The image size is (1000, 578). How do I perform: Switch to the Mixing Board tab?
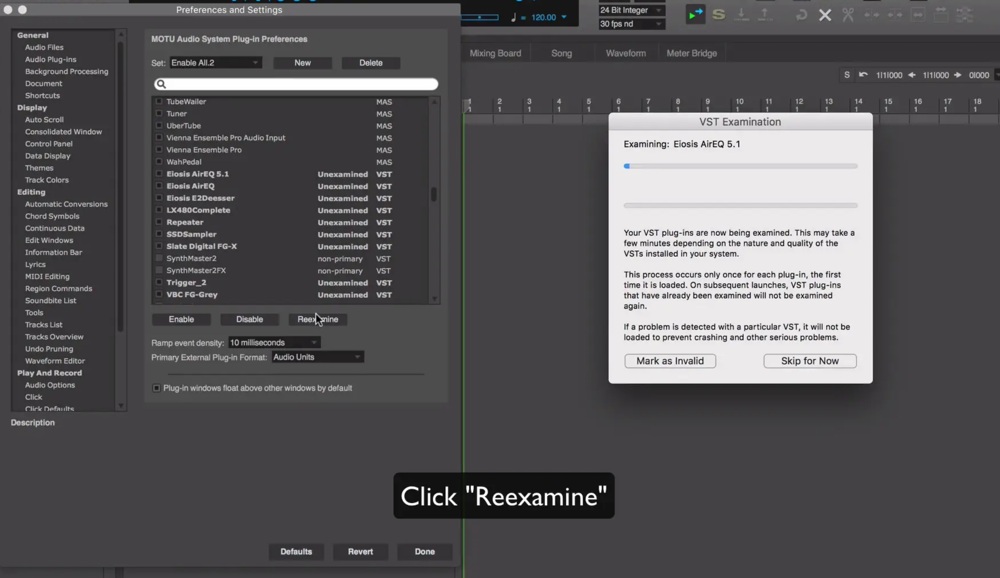pos(496,54)
